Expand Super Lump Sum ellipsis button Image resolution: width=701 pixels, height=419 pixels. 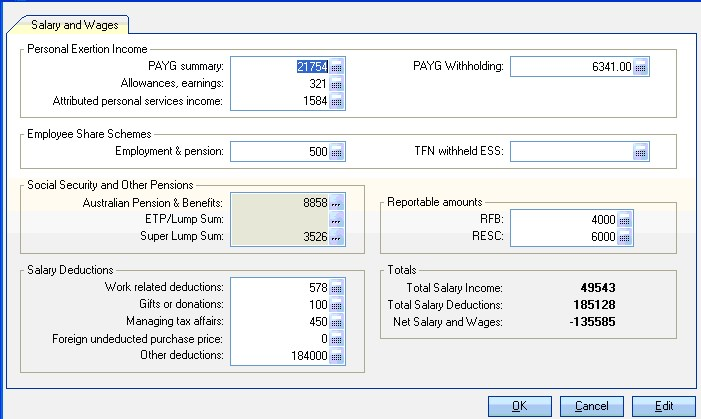pyautogui.click(x=337, y=237)
